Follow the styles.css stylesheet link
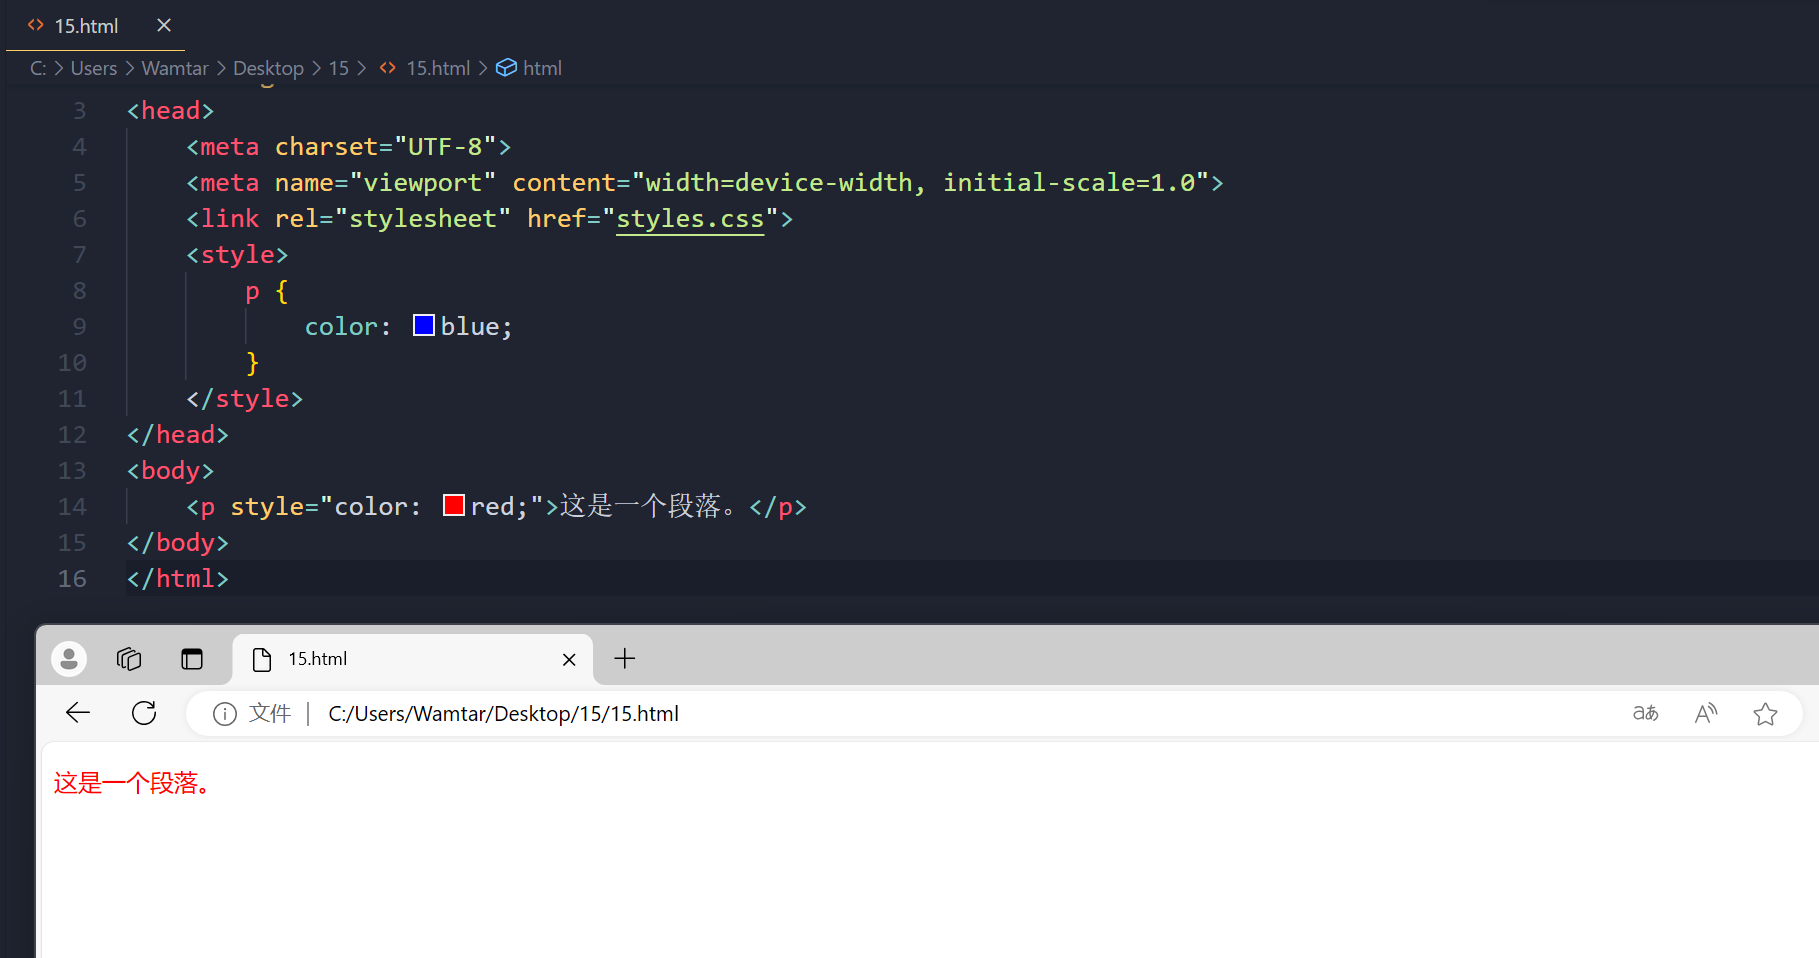The width and height of the screenshot is (1819, 958). tap(689, 218)
